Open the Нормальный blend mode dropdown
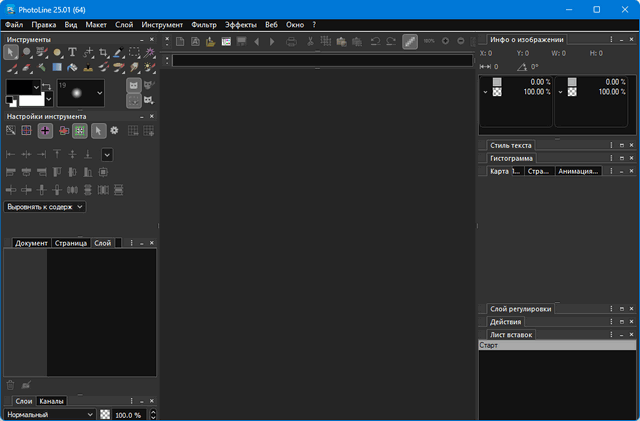Viewport: 640px width, 421px height. pos(50,414)
